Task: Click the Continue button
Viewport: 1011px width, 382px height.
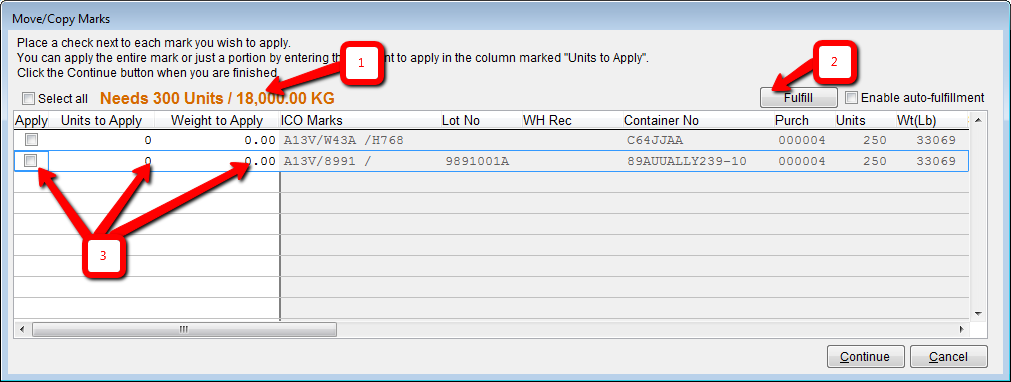Action: [865, 357]
